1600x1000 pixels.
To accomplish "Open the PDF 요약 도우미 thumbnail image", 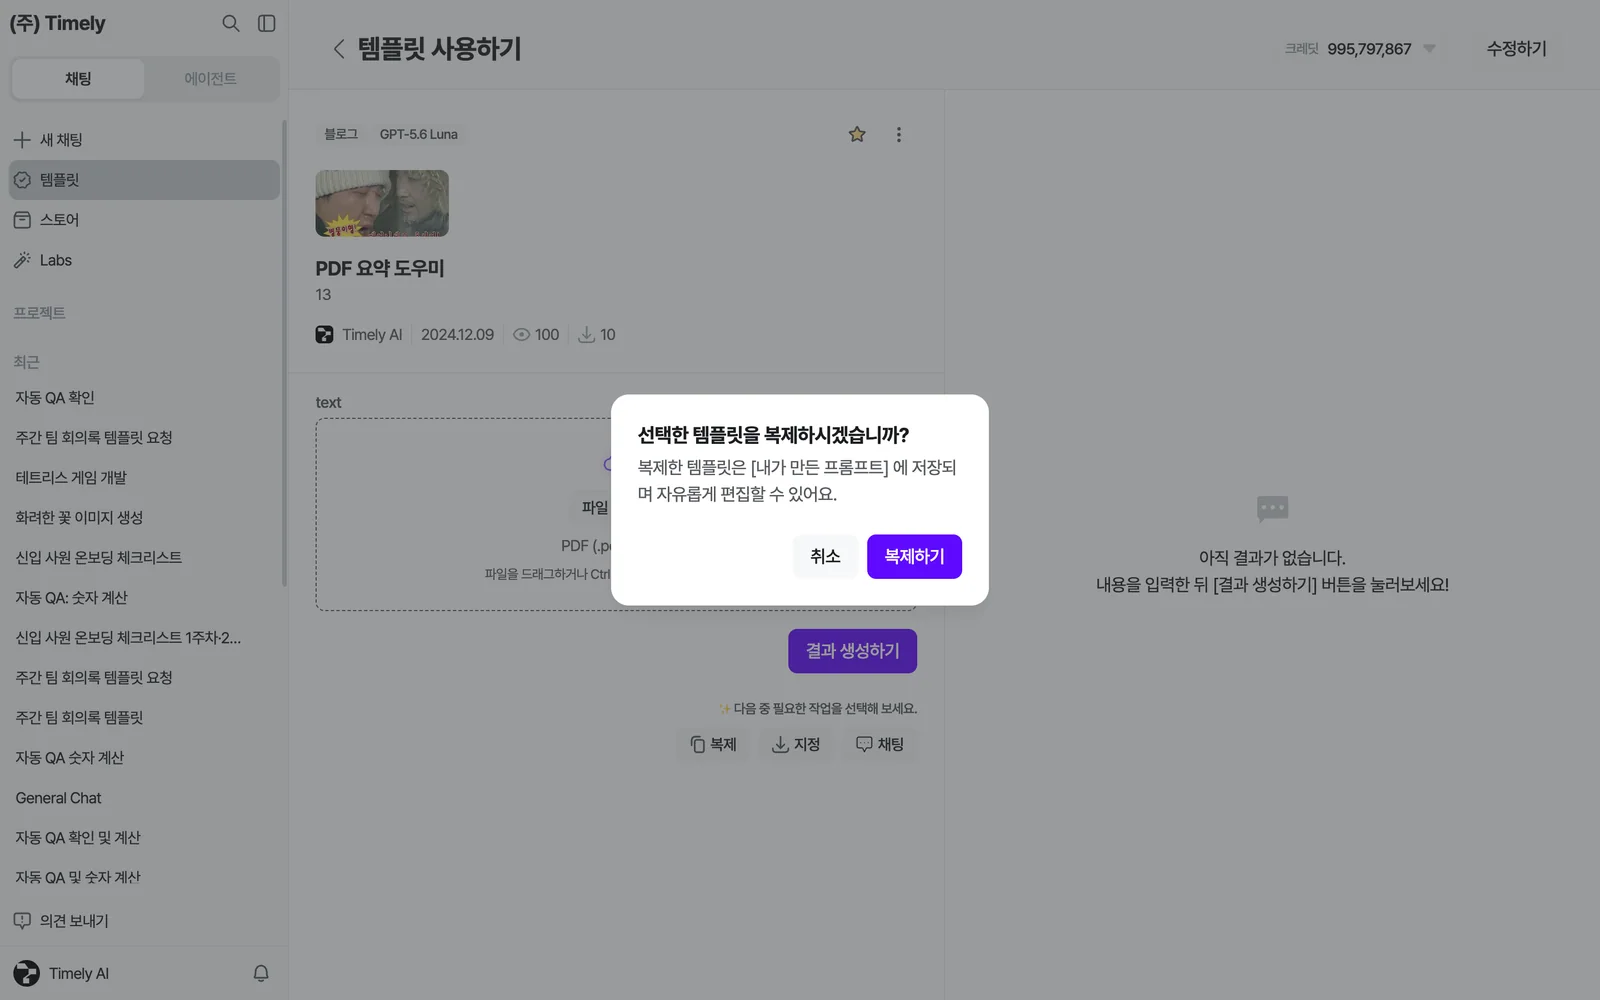I will 382,203.
